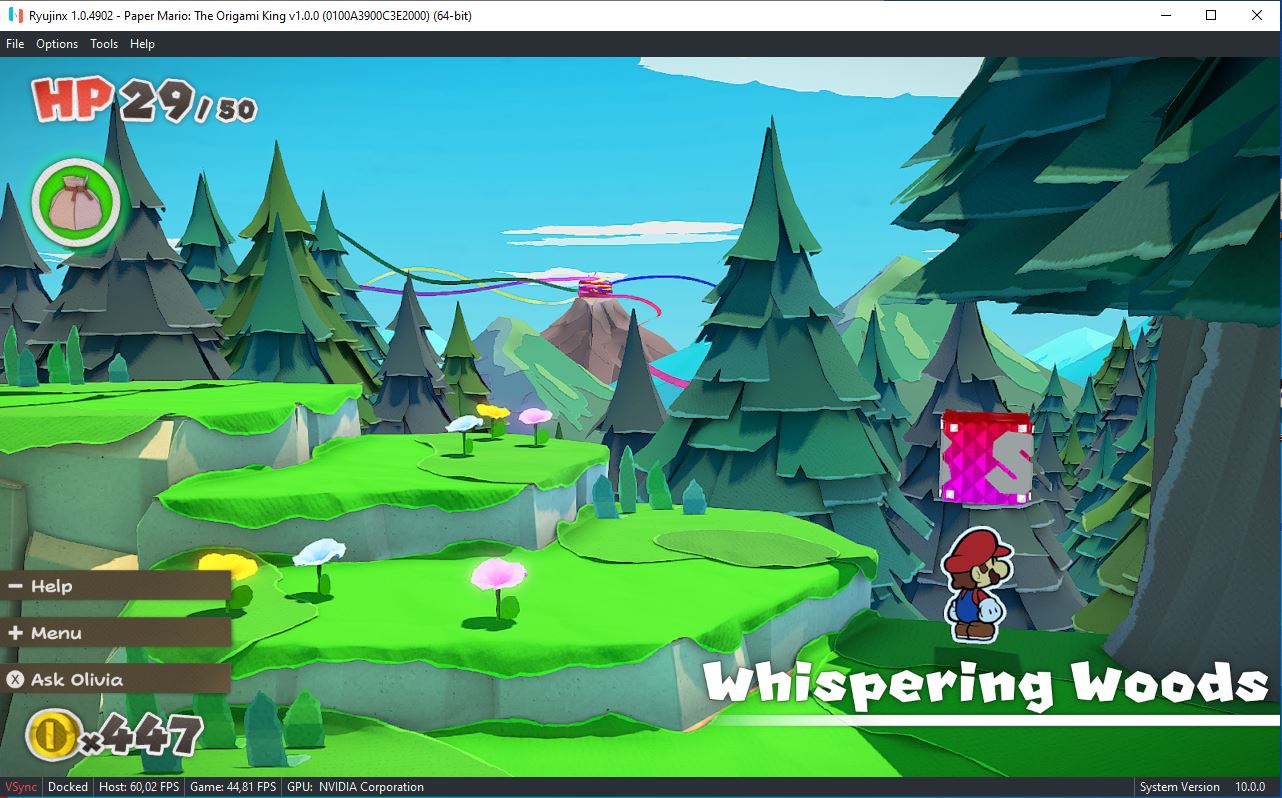Click the Ryujinx app icon in title bar
Viewport: 1282px width, 798px height.
tap(17, 16)
